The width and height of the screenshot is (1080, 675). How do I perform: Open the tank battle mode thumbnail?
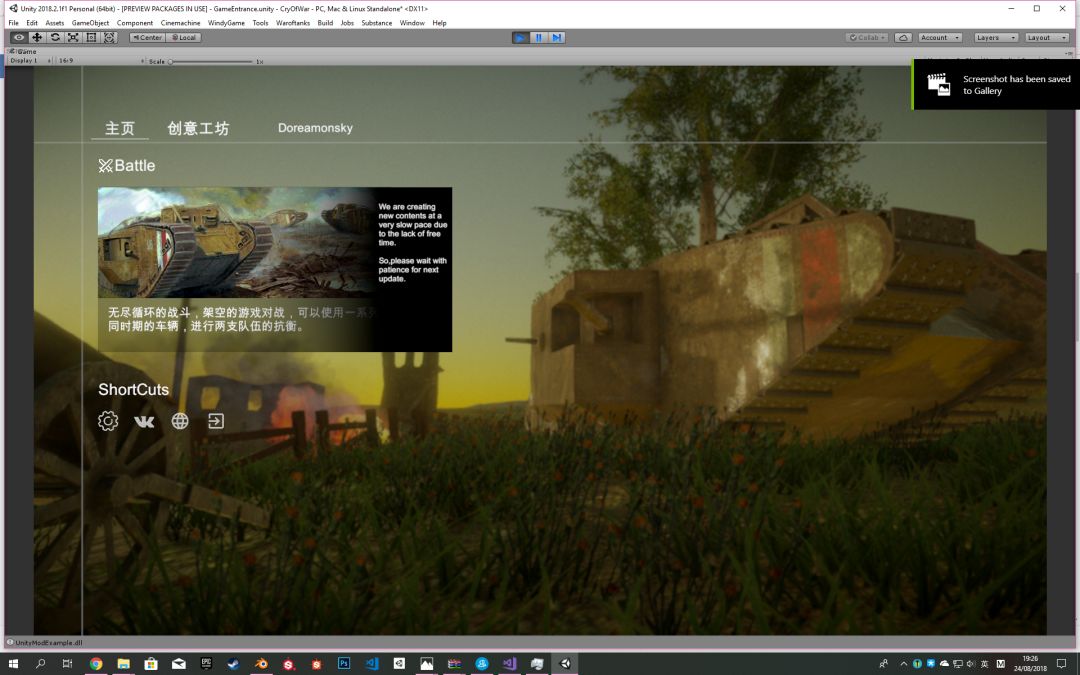pyautogui.click(x=275, y=269)
